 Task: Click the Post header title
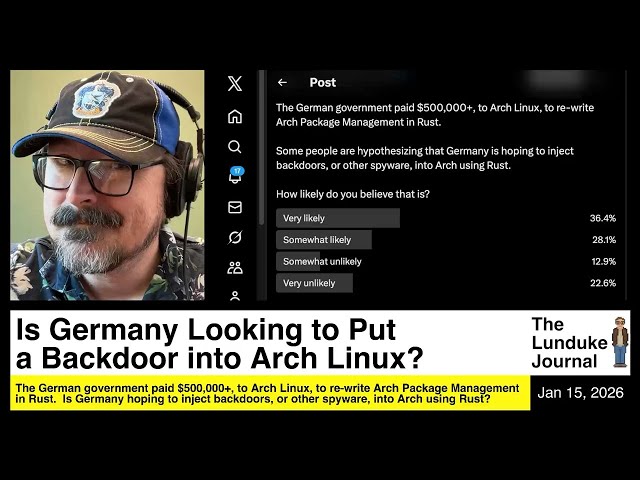pyautogui.click(x=322, y=82)
